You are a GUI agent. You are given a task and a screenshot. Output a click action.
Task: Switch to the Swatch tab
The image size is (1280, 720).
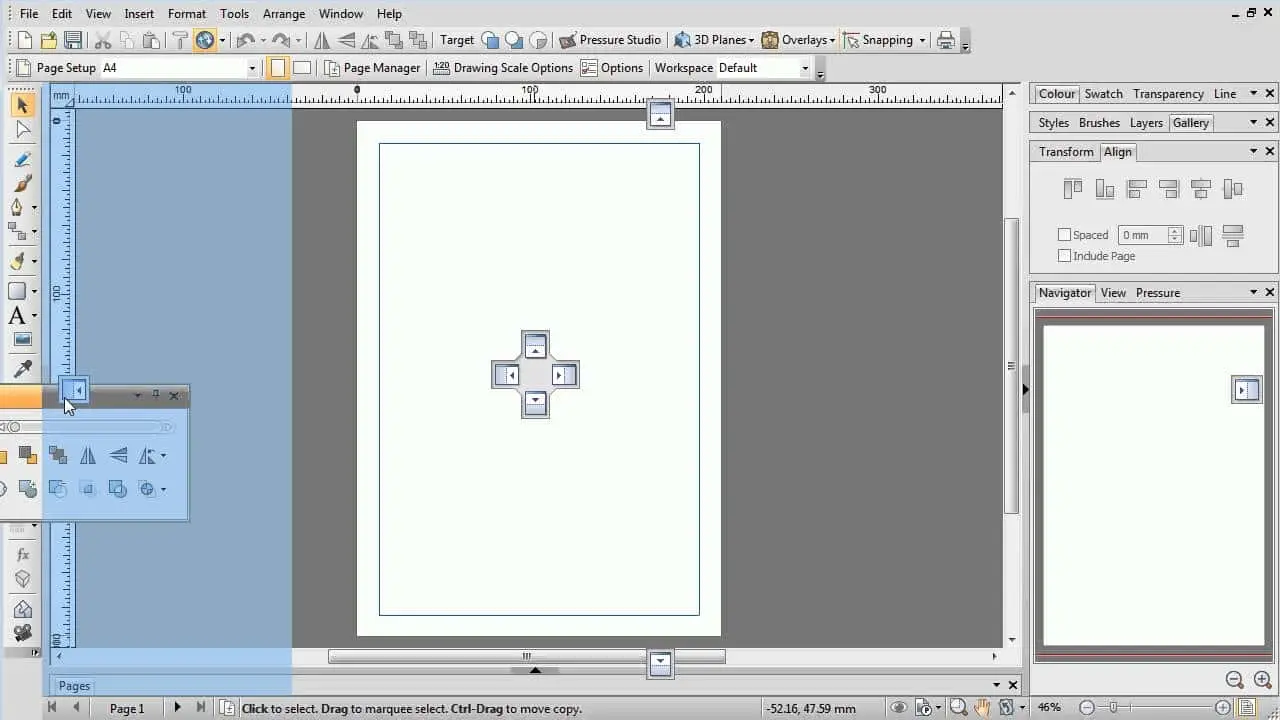click(1103, 94)
